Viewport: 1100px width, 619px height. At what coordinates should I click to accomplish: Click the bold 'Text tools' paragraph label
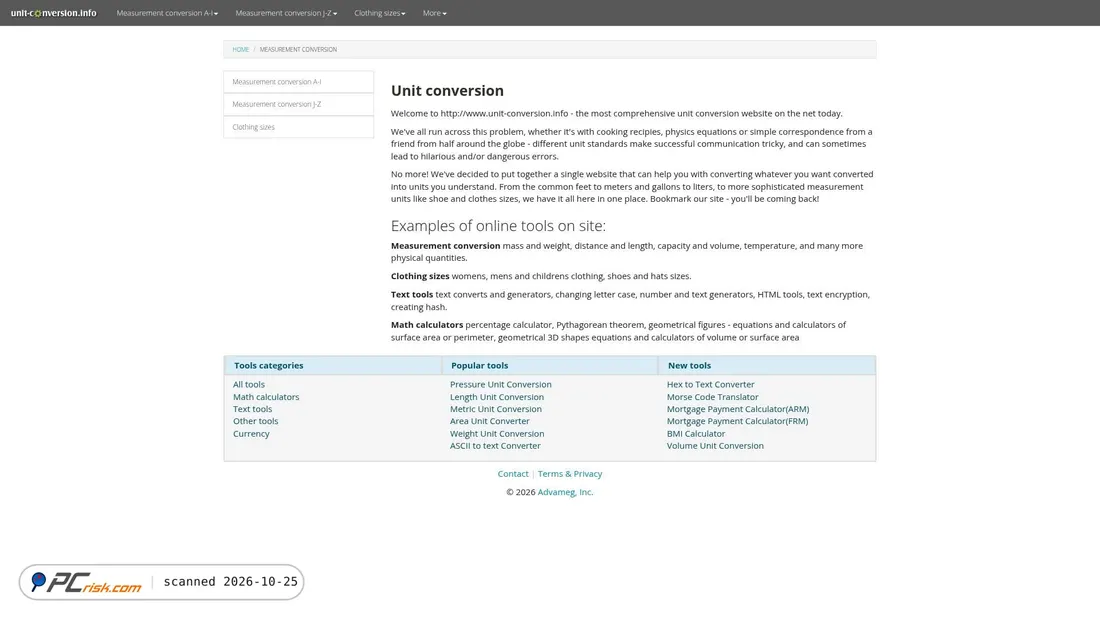[x=412, y=295]
